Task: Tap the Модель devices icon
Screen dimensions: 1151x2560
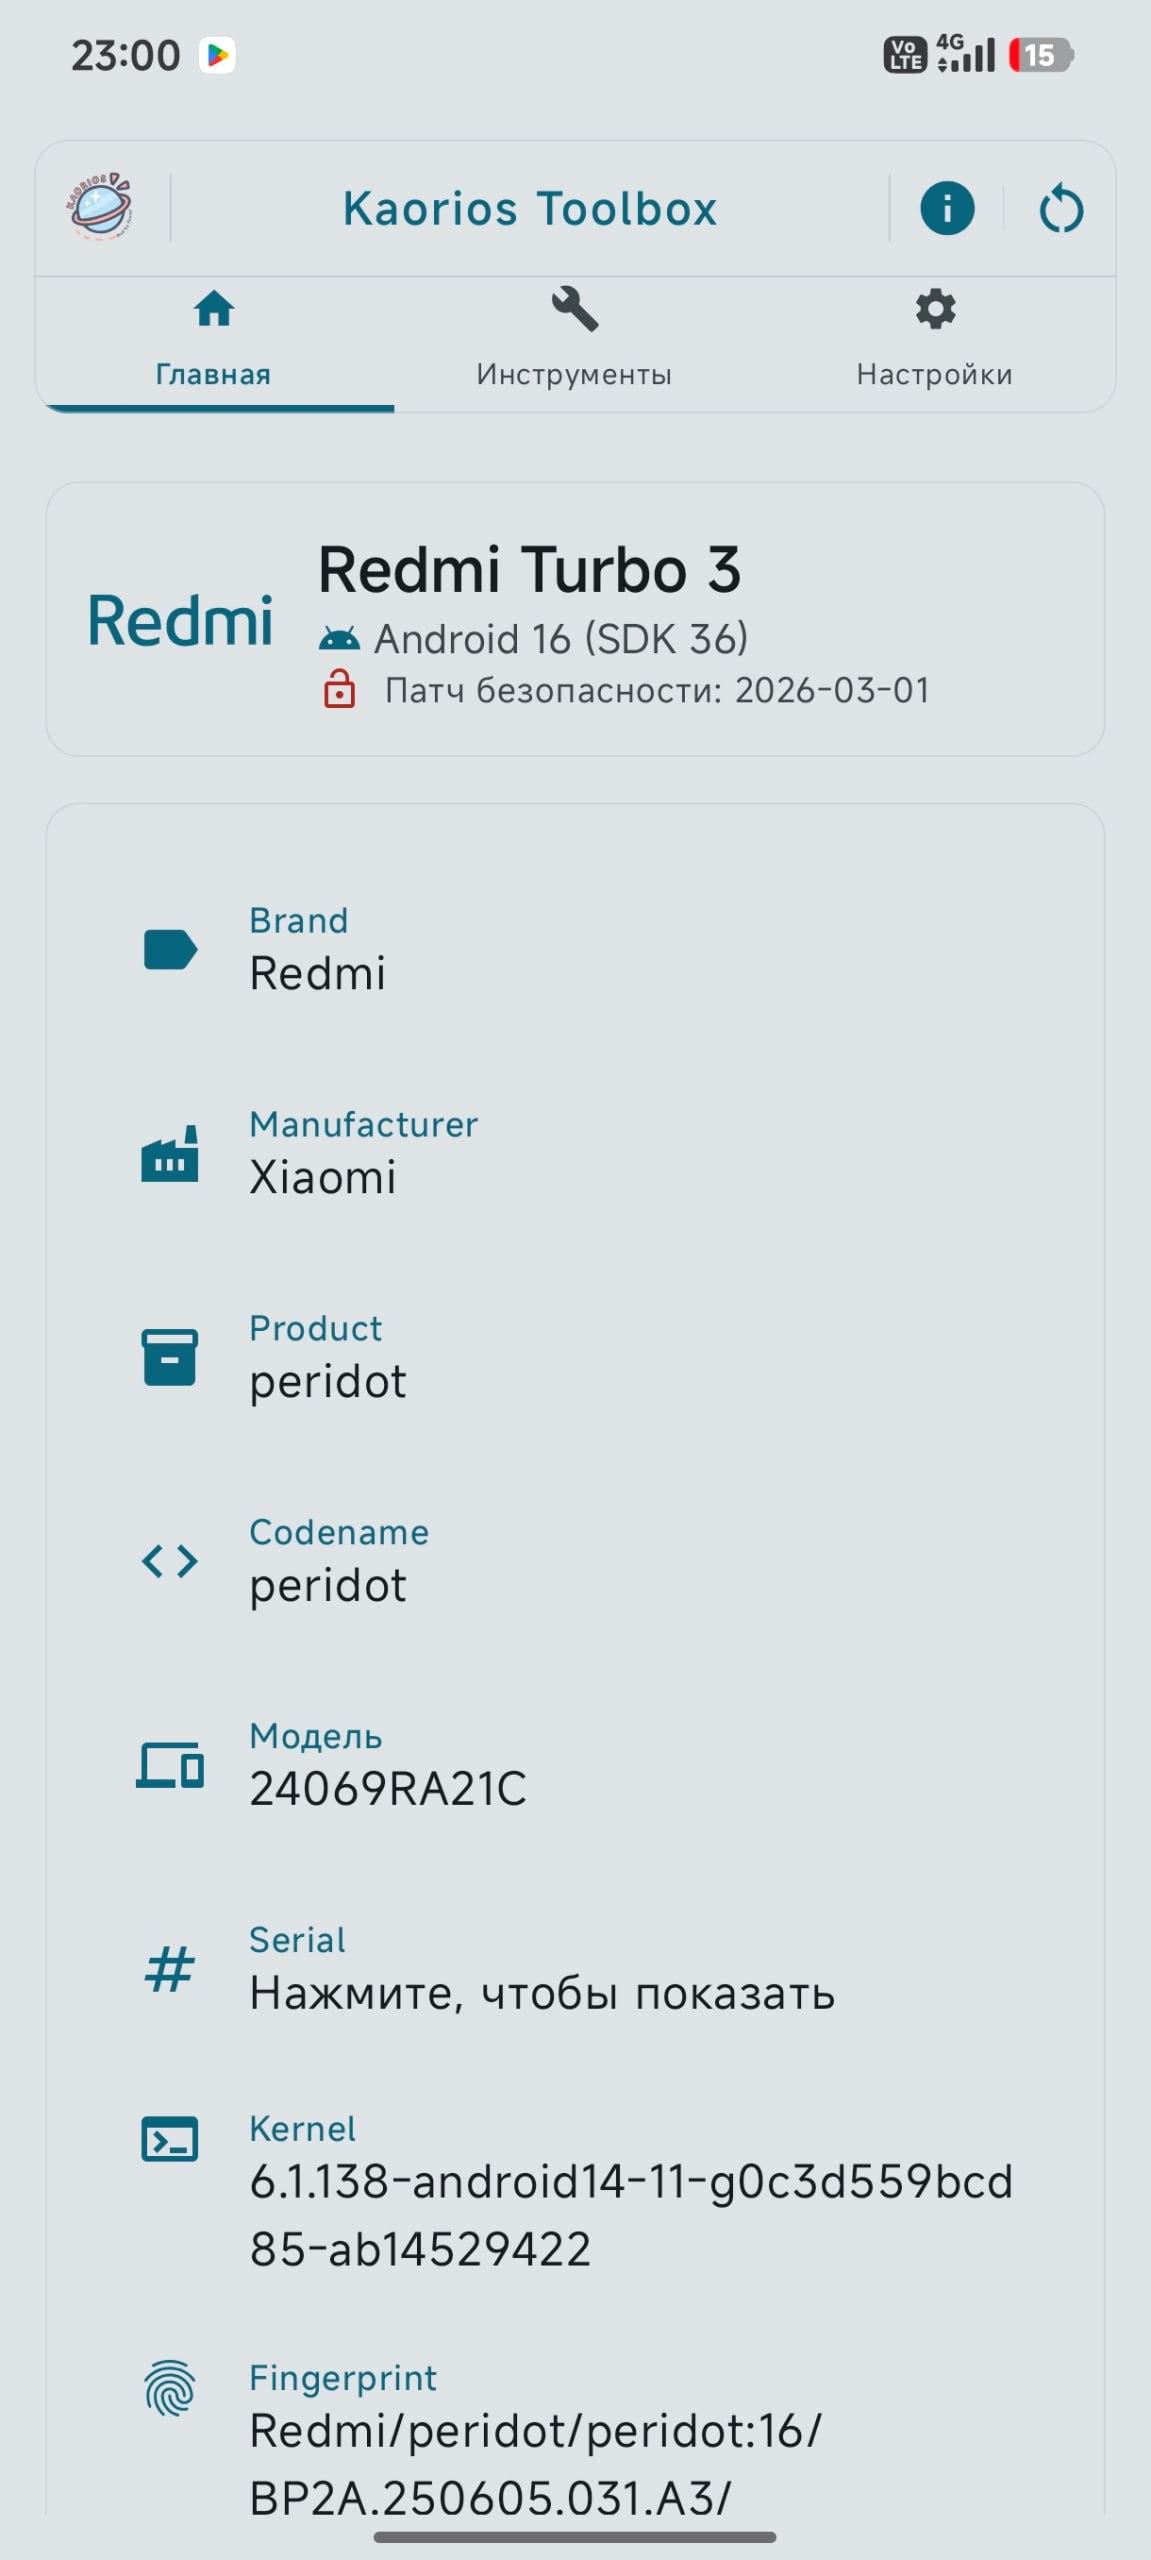Action: coord(170,1765)
